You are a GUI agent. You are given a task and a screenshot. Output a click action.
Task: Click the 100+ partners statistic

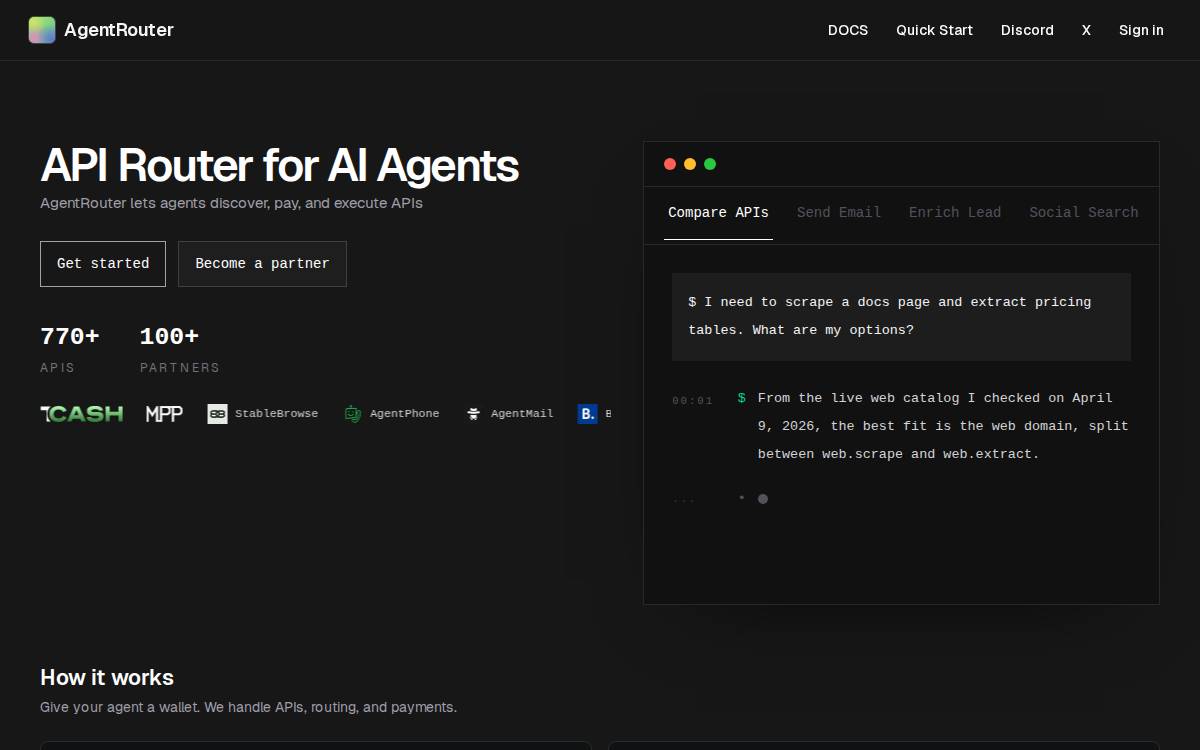pyautogui.click(x=180, y=349)
